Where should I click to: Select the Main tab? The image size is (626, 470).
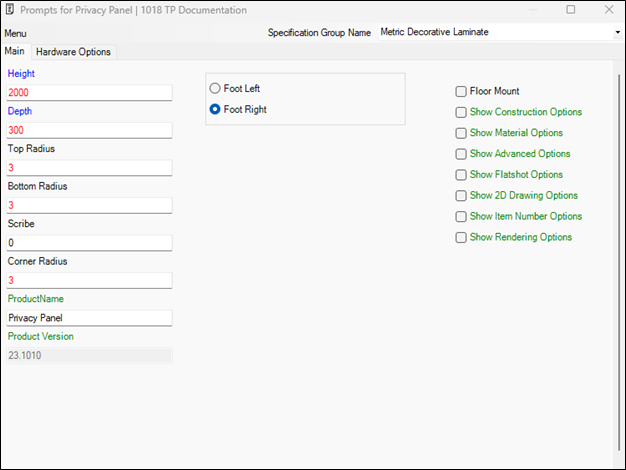tap(15, 51)
